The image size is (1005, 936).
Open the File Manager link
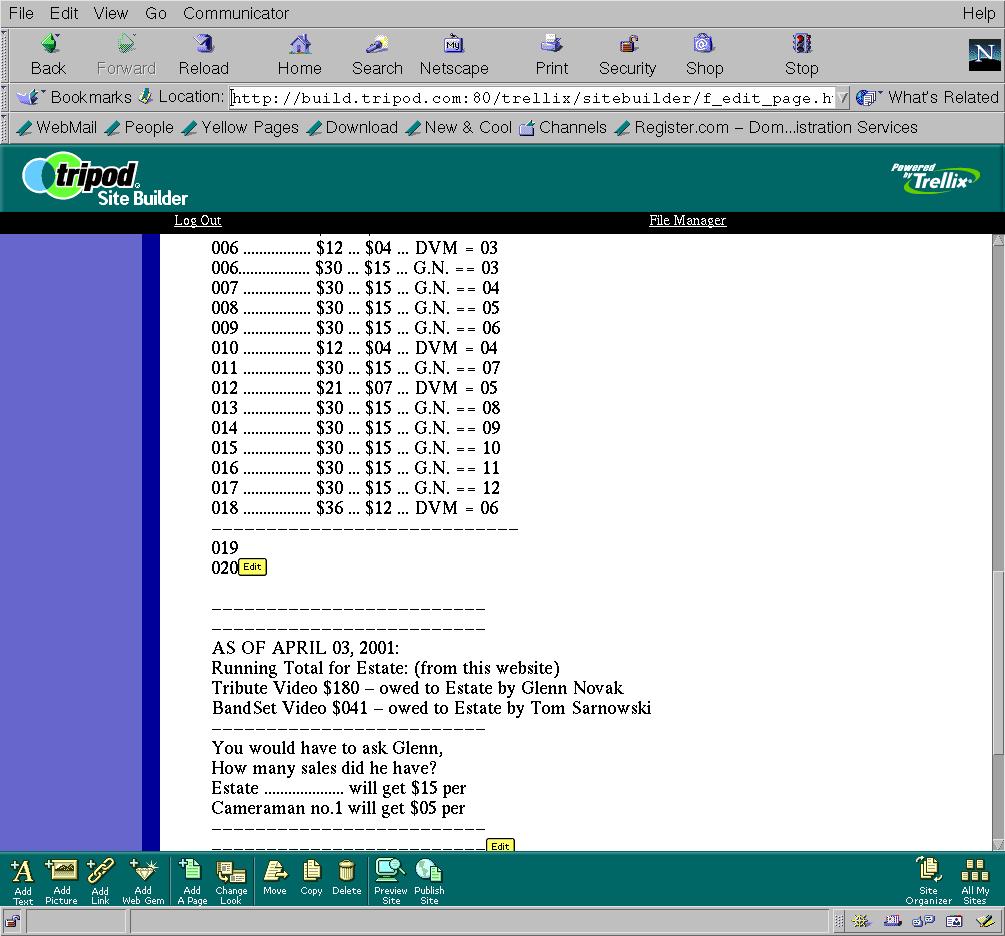[x=687, y=221]
